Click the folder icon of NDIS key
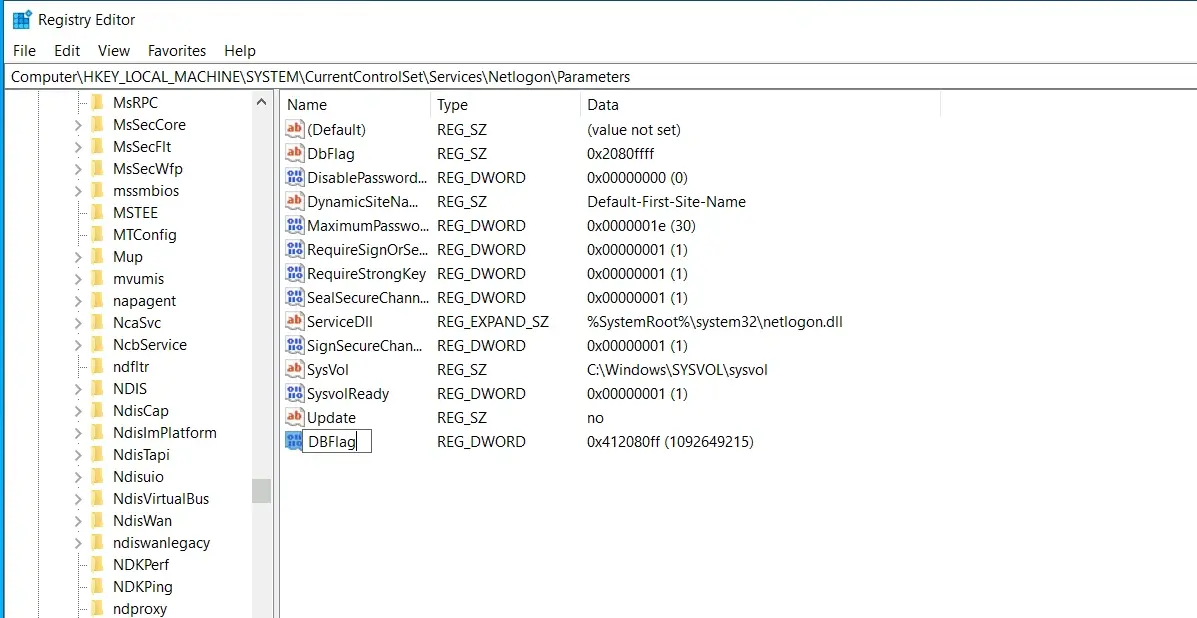This screenshot has height=618, width=1197. (x=97, y=388)
